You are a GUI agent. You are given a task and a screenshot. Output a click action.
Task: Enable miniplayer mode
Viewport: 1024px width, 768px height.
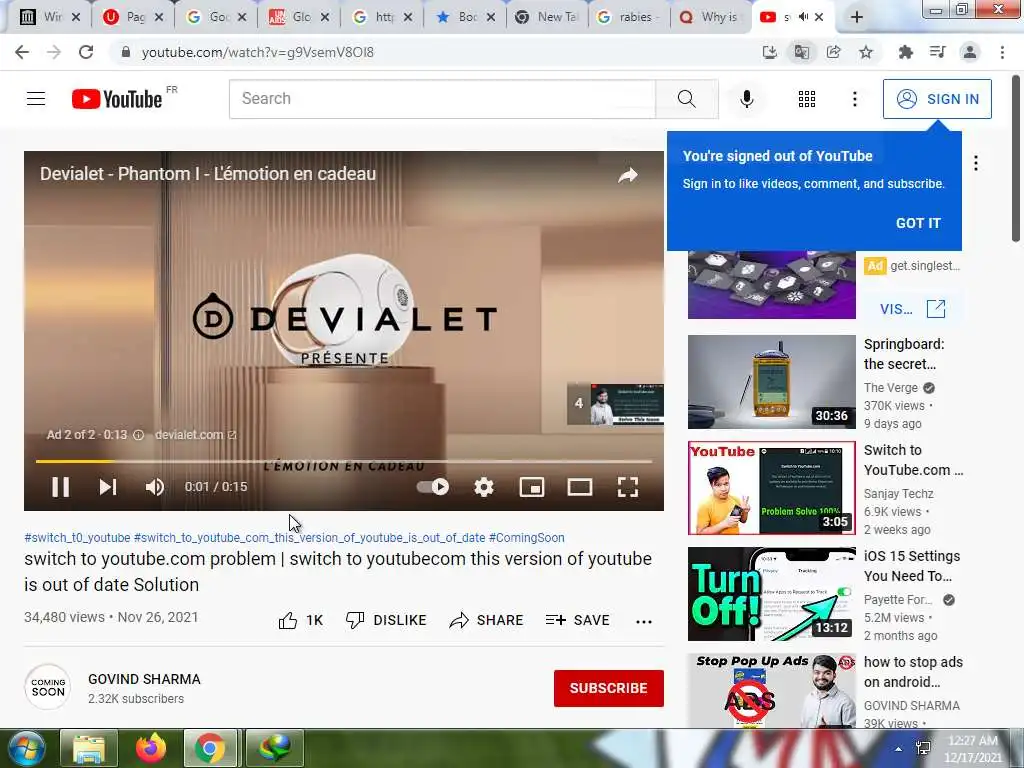coord(532,487)
